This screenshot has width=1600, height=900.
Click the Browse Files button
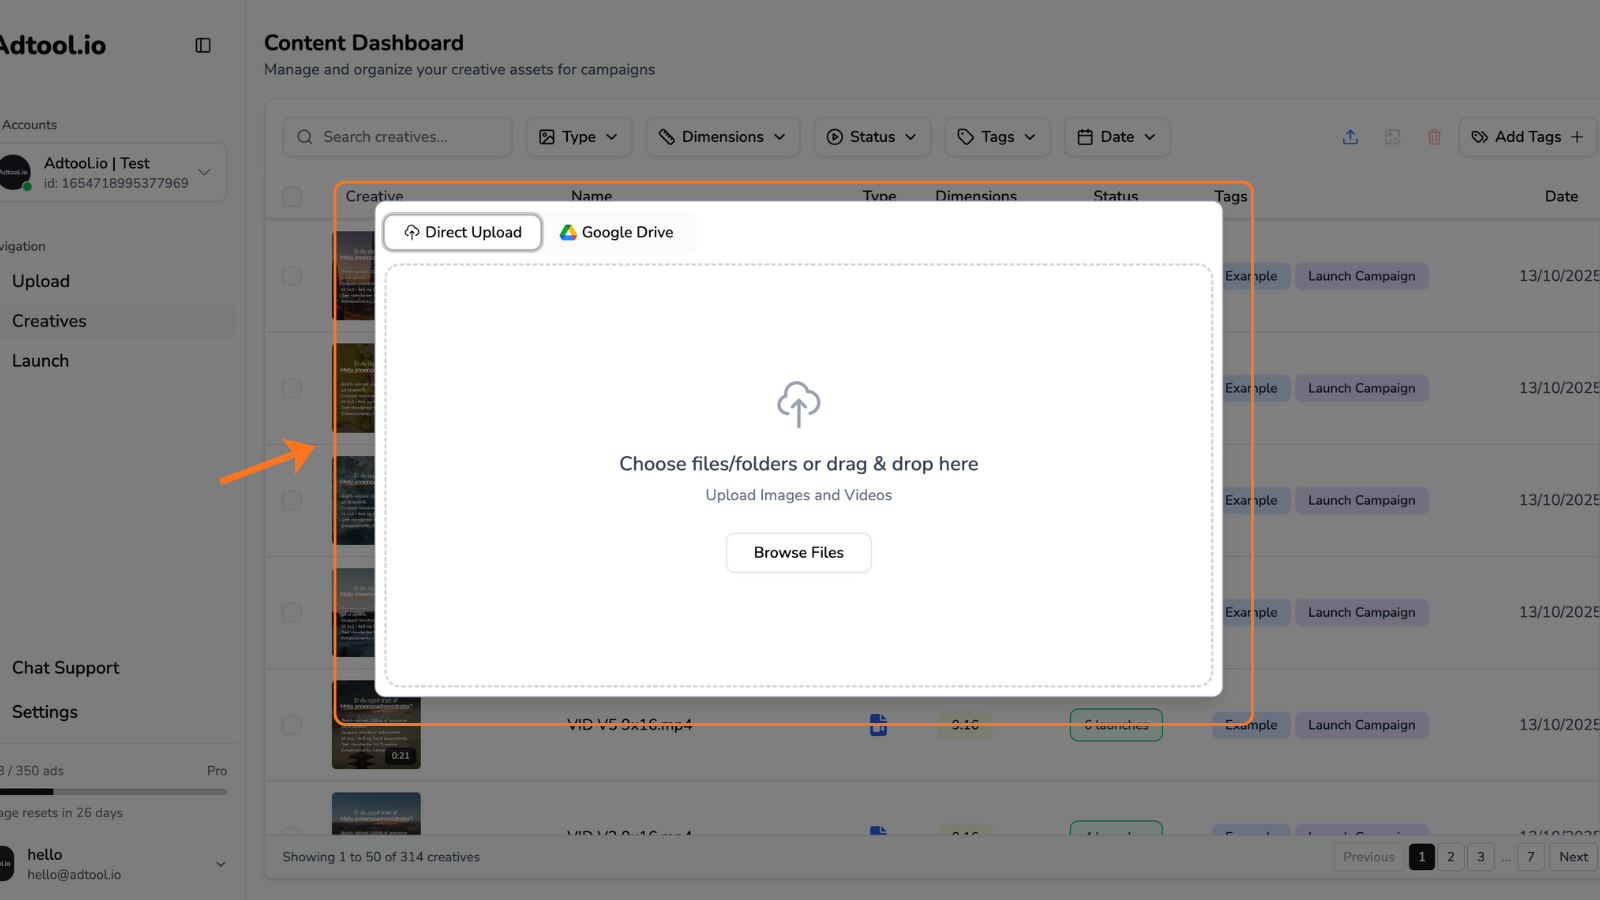click(x=798, y=552)
